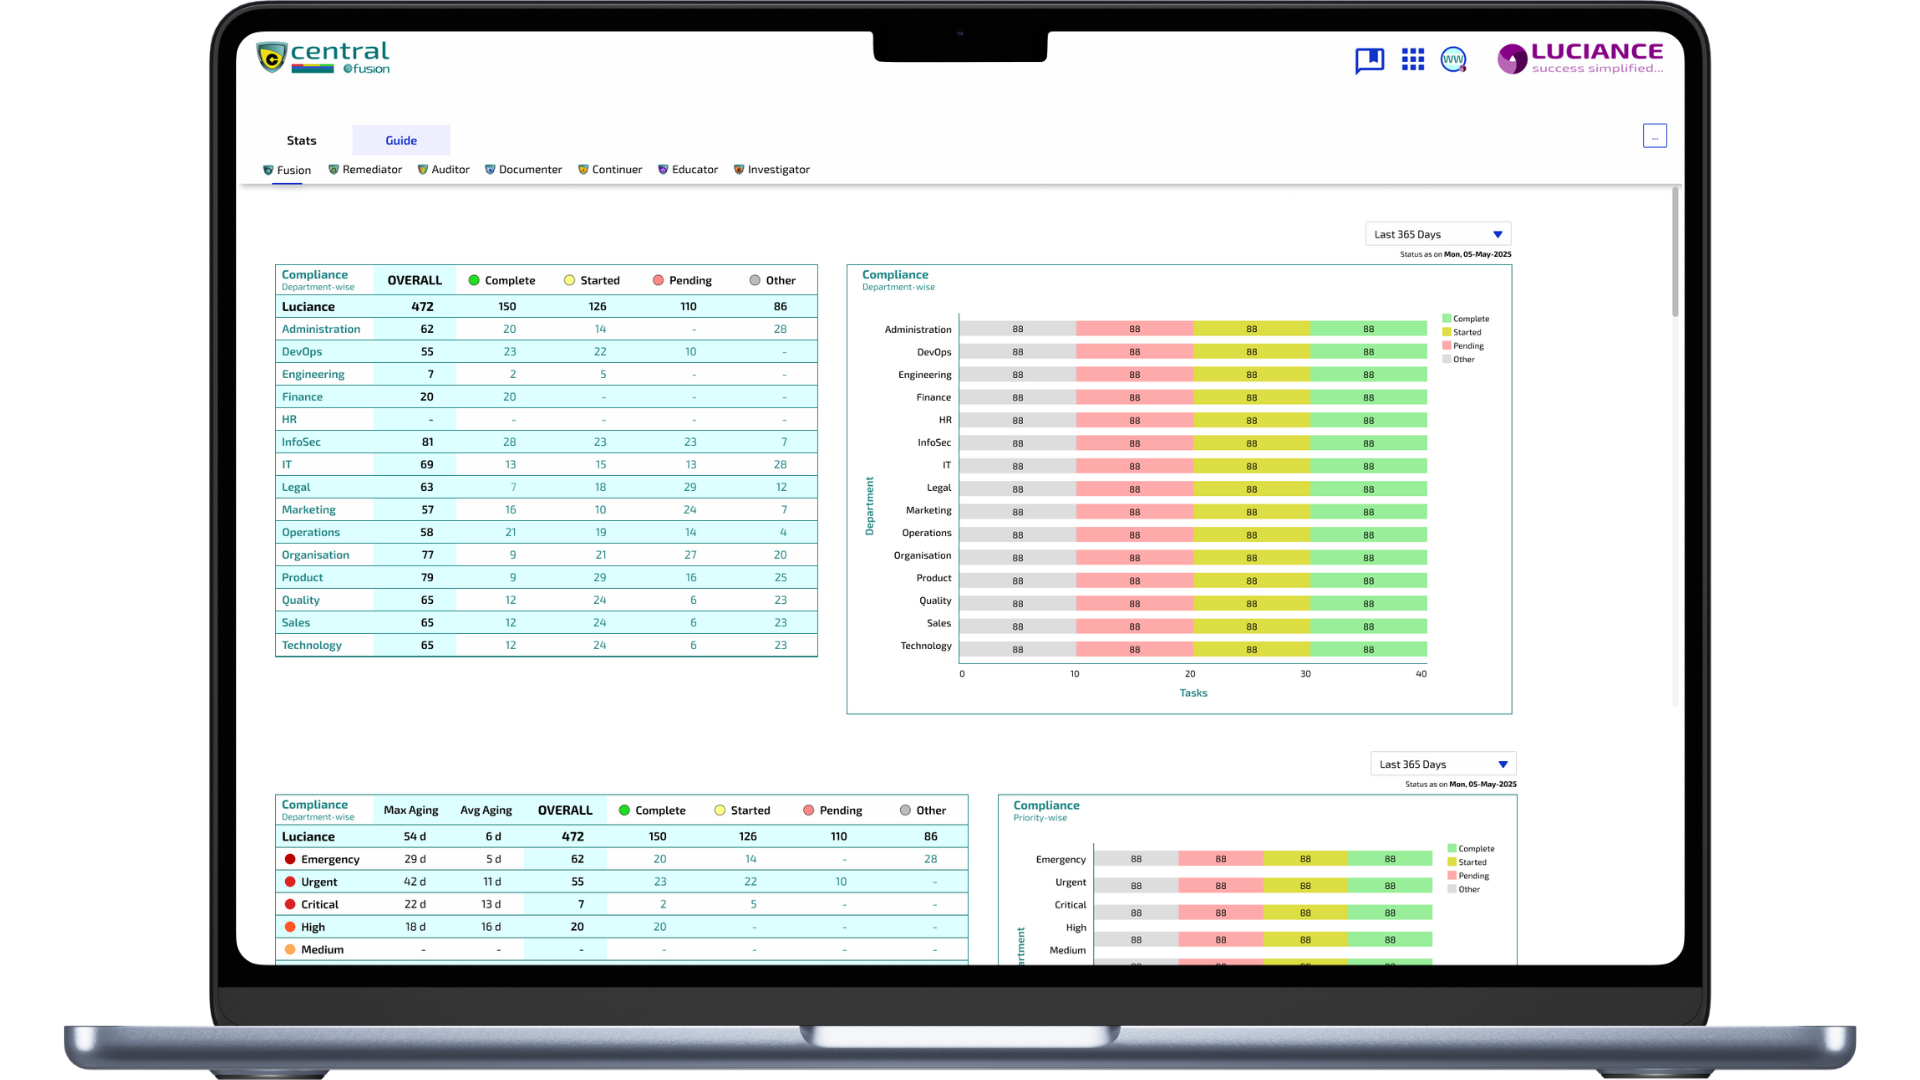Open the top Last 365 Days dropdown

(1437, 234)
